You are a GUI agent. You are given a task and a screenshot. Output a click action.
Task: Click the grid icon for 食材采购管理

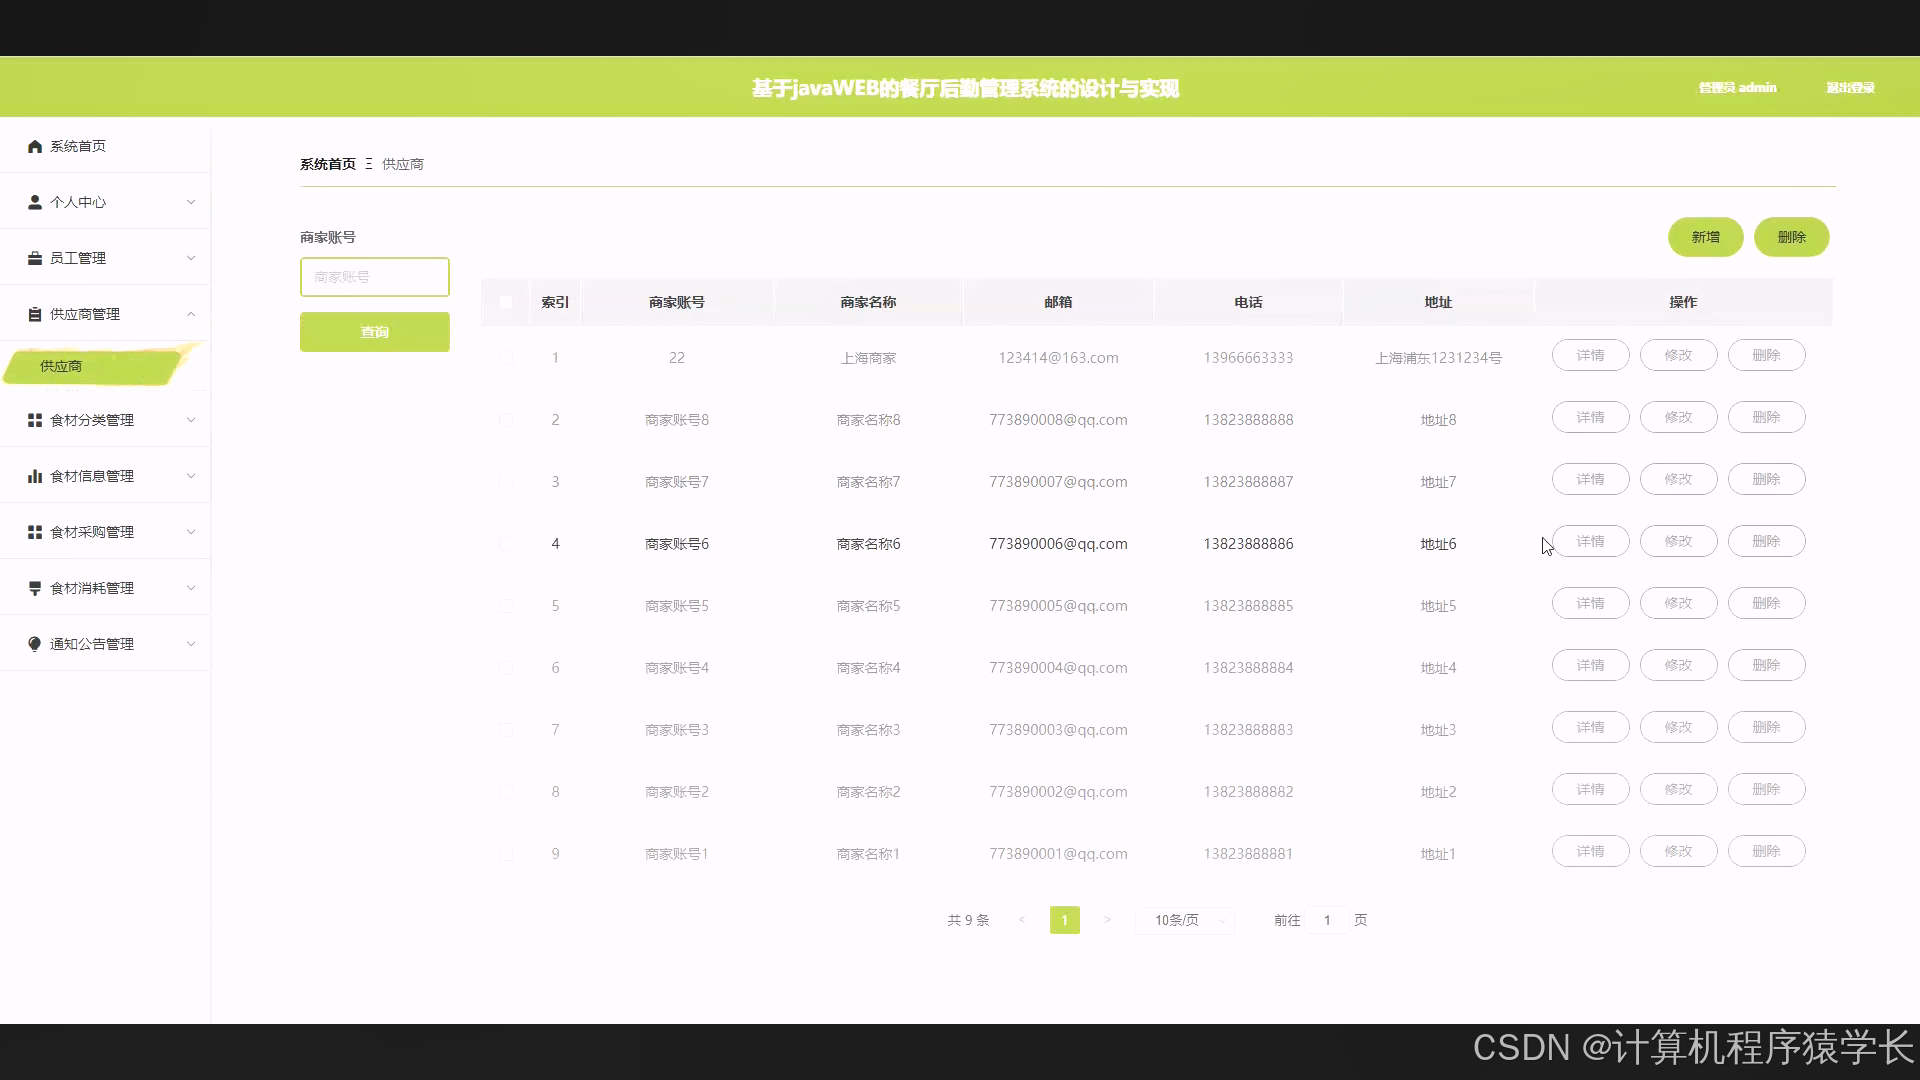click(35, 532)
